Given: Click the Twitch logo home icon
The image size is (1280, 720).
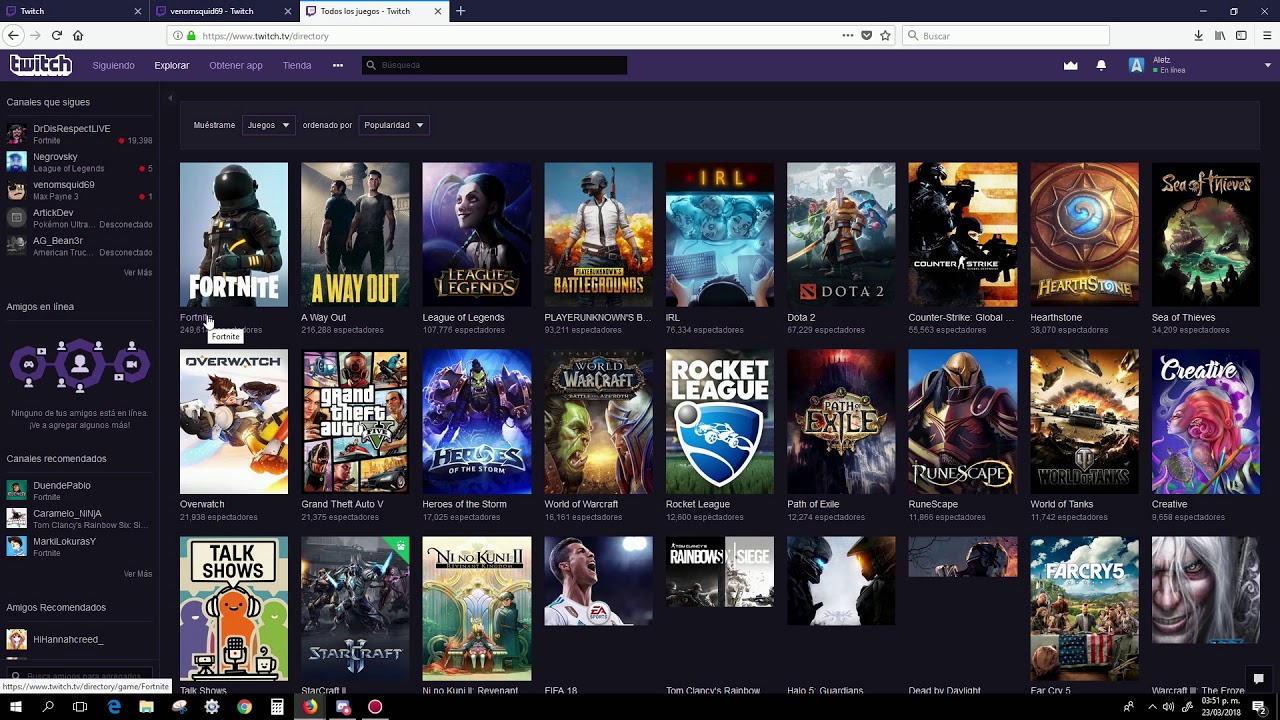Looking at the screenshot, I should pos(41,65).
